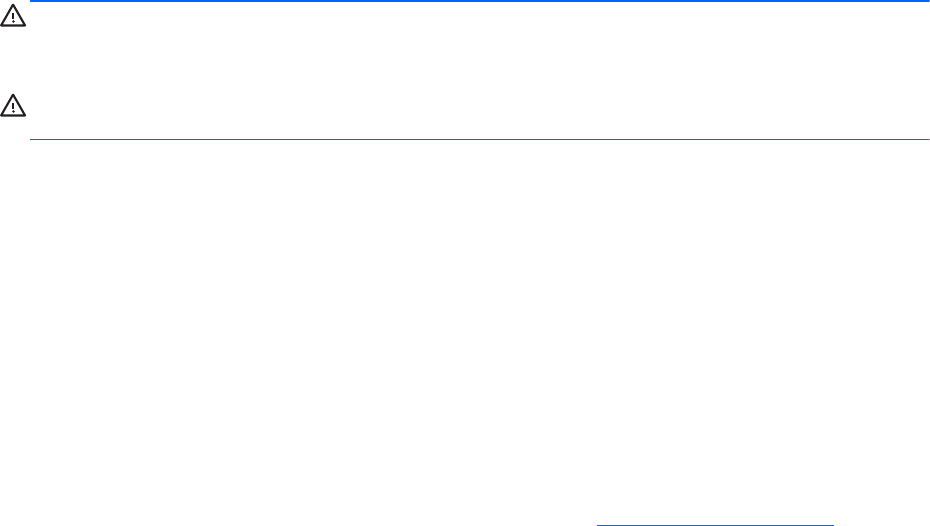Click the second warning triangle icon
Viewport: 930px width, 526px height.
pos(17,105)
